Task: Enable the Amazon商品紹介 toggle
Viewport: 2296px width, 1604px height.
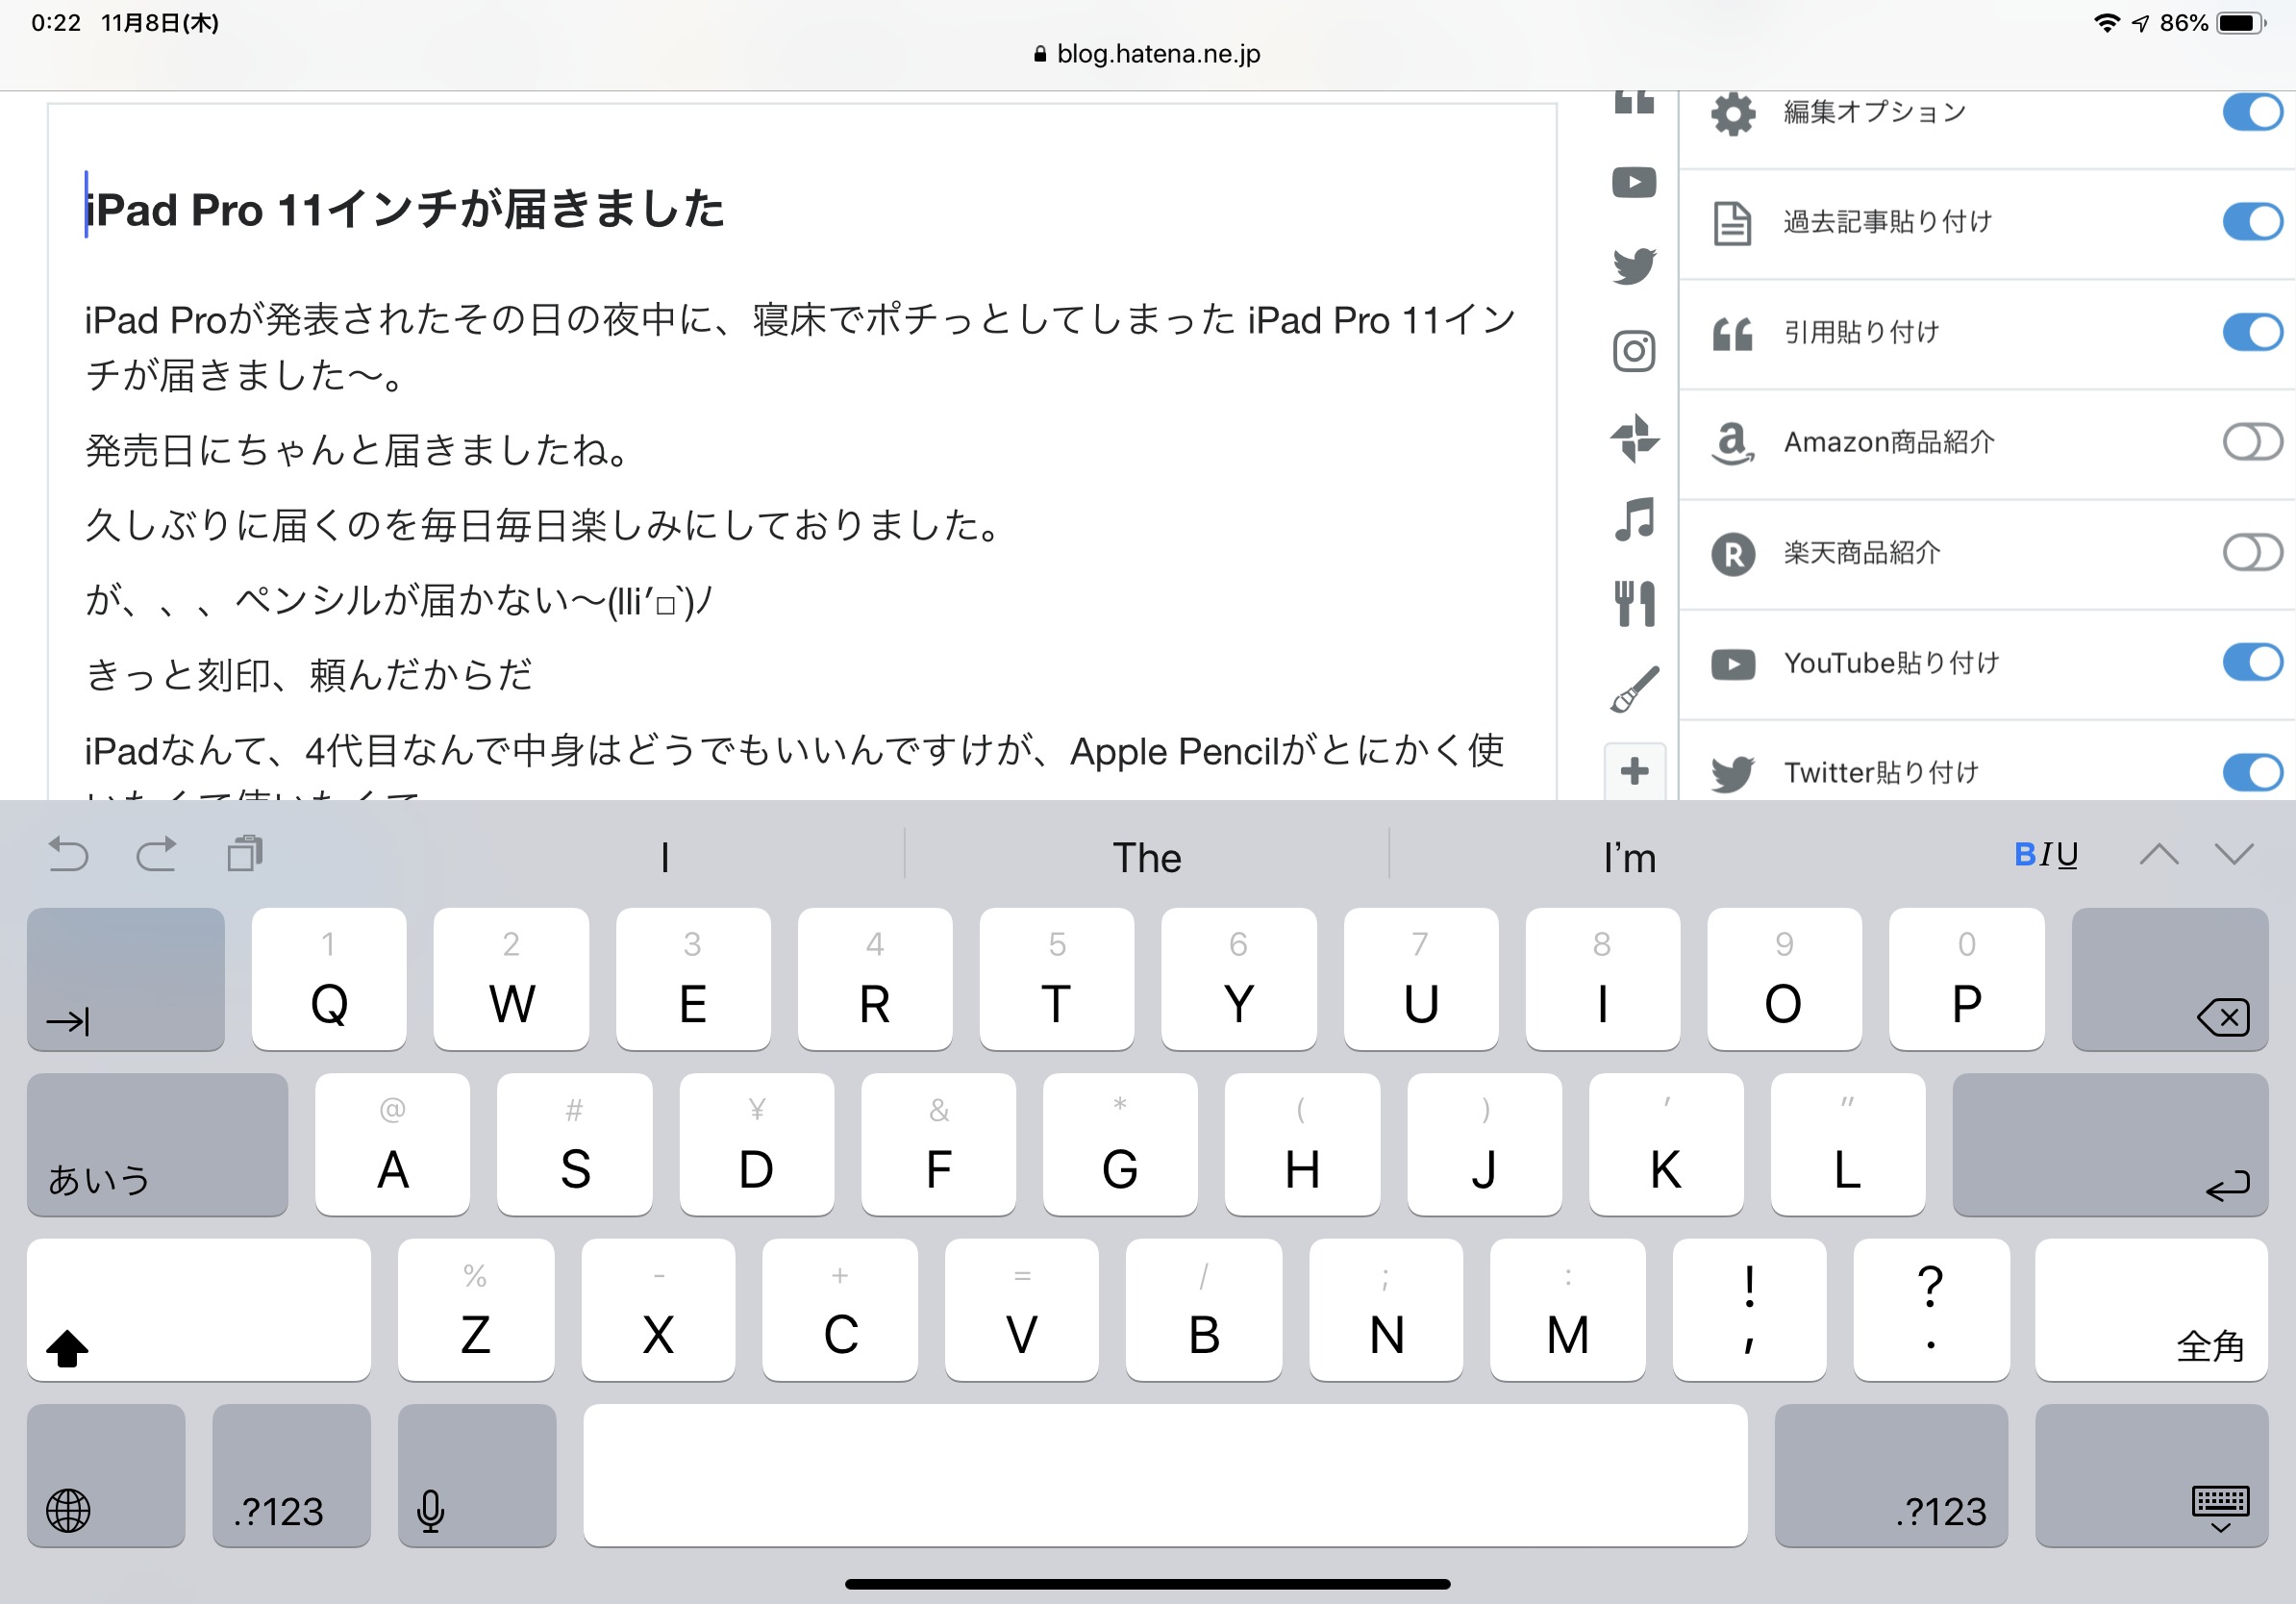Action: tap(2251, 441)
